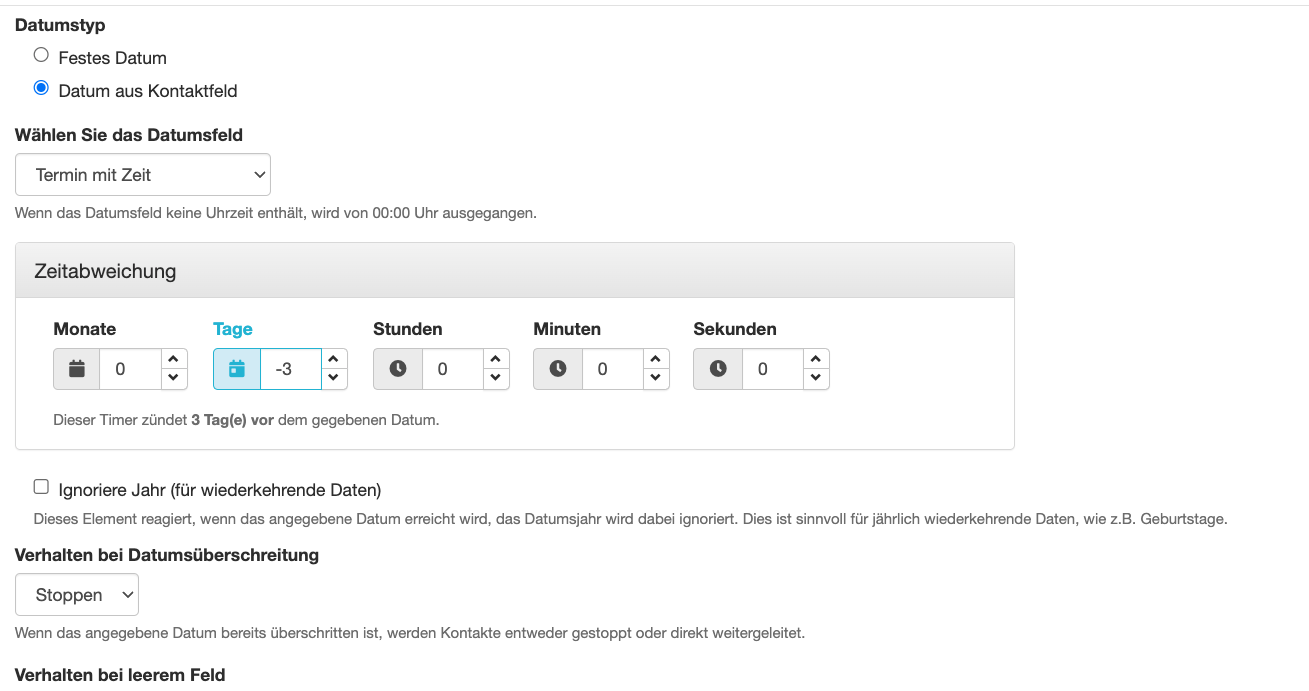Open the Termin mit Zeit dropdown
The image size is (1309, 691).
tap(142, 174)
